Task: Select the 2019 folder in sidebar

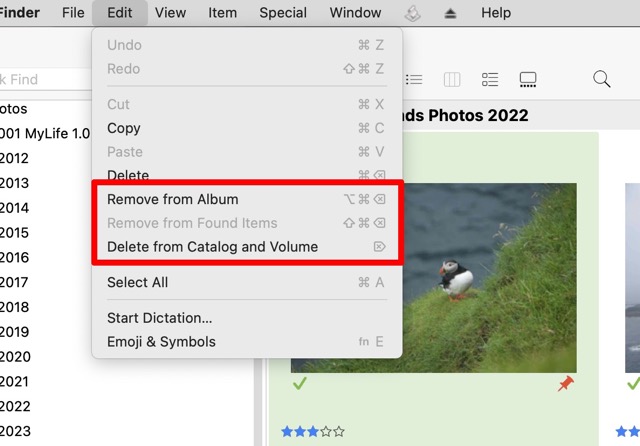Action: (x=14, y=332)
